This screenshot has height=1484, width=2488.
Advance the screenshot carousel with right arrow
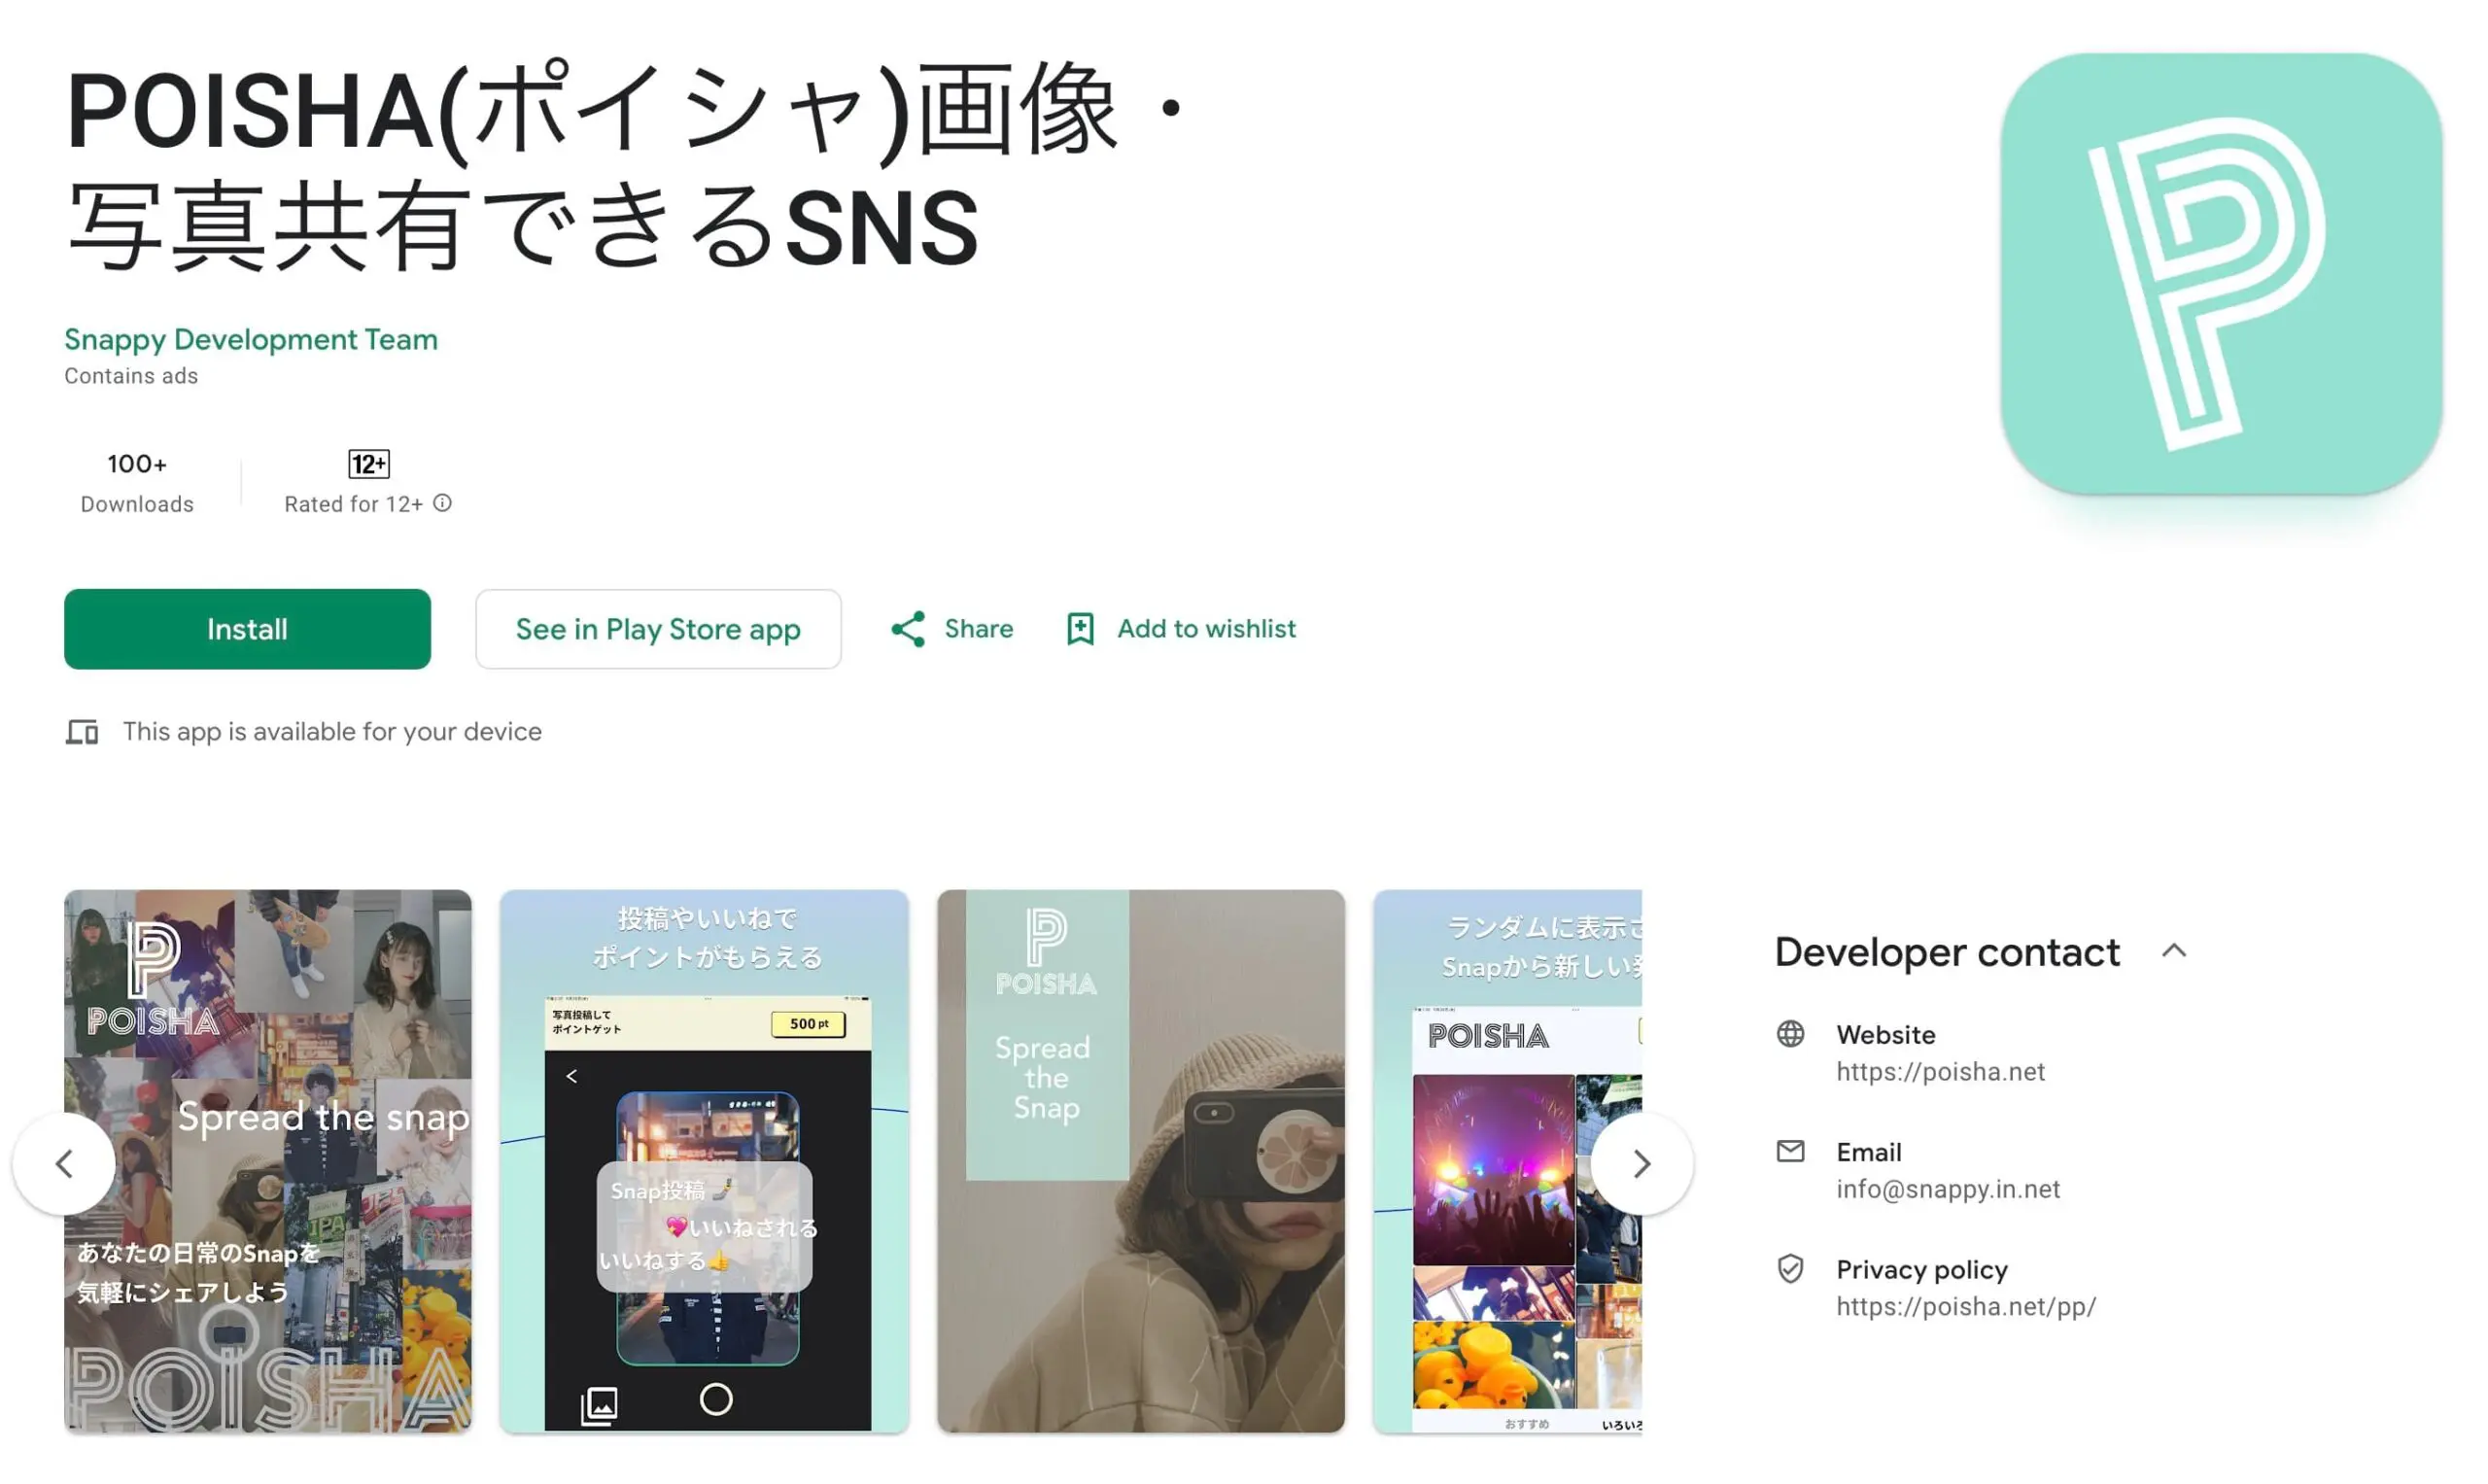click(x=1641, y=1163)
